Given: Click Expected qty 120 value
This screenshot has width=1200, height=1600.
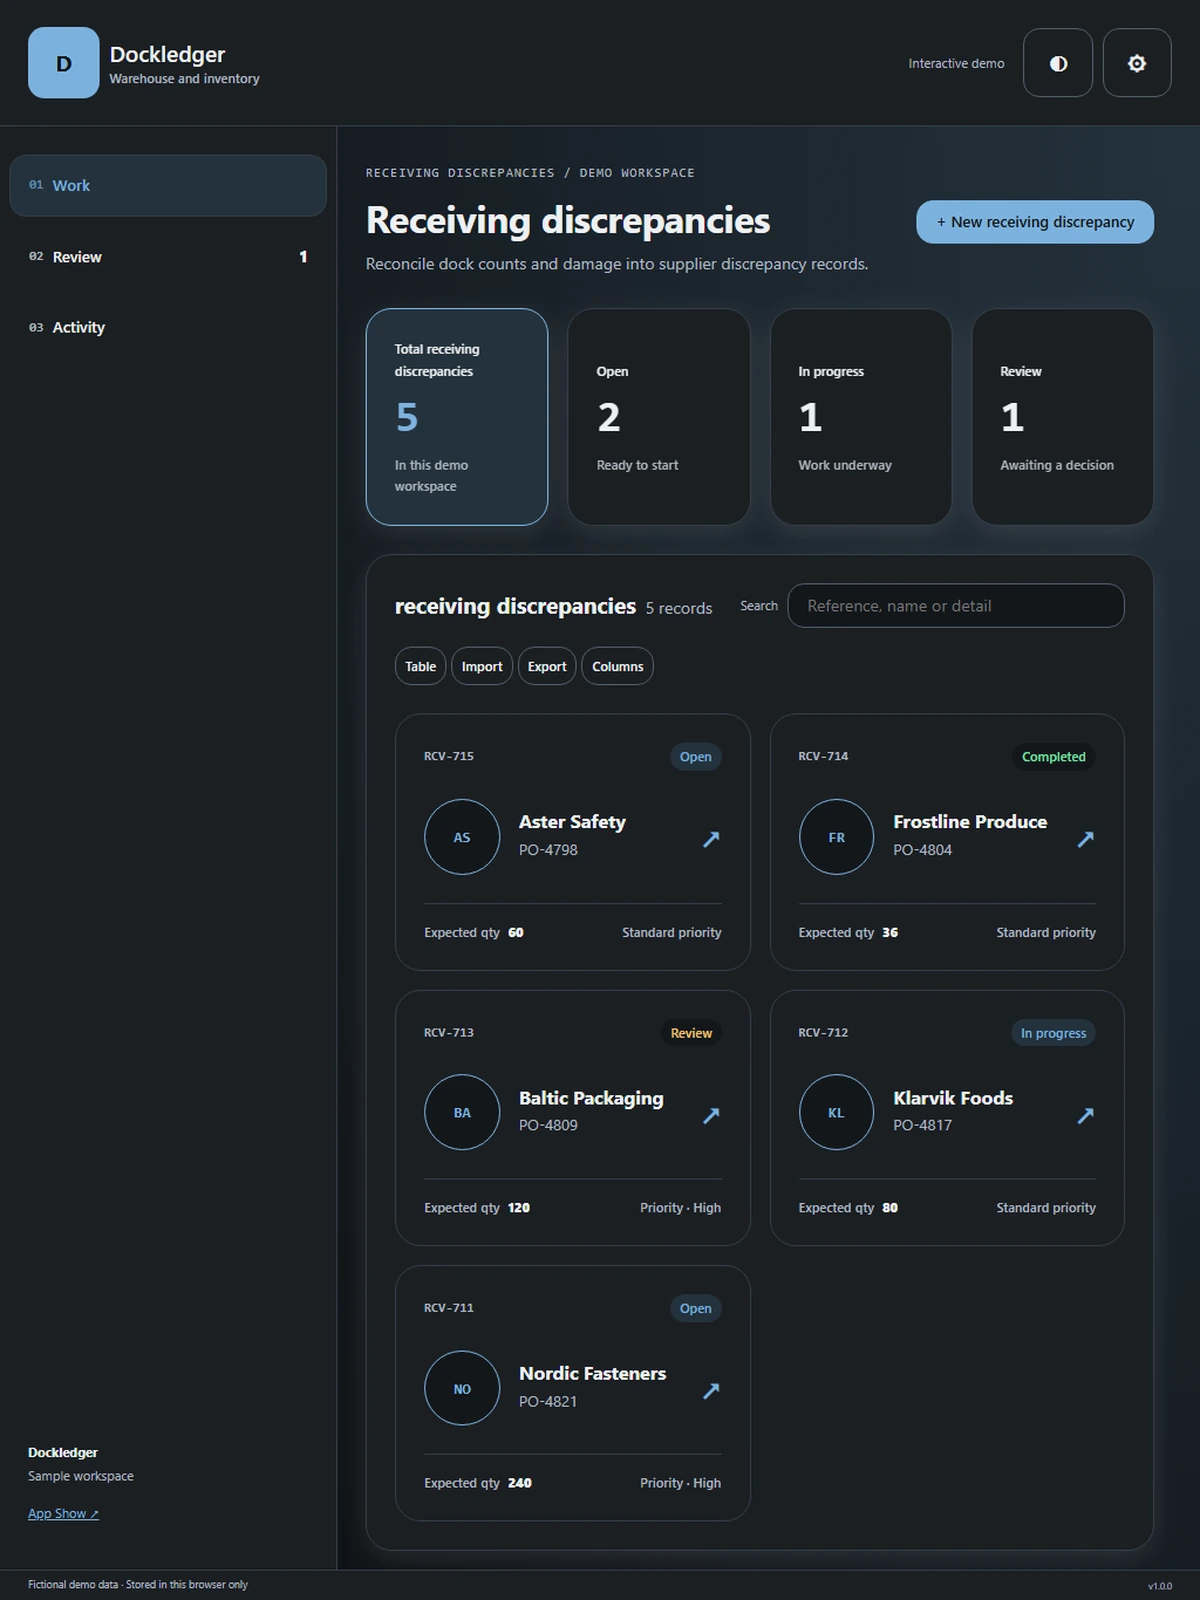Looking at the screenshot, I should tap(518, 1208).
